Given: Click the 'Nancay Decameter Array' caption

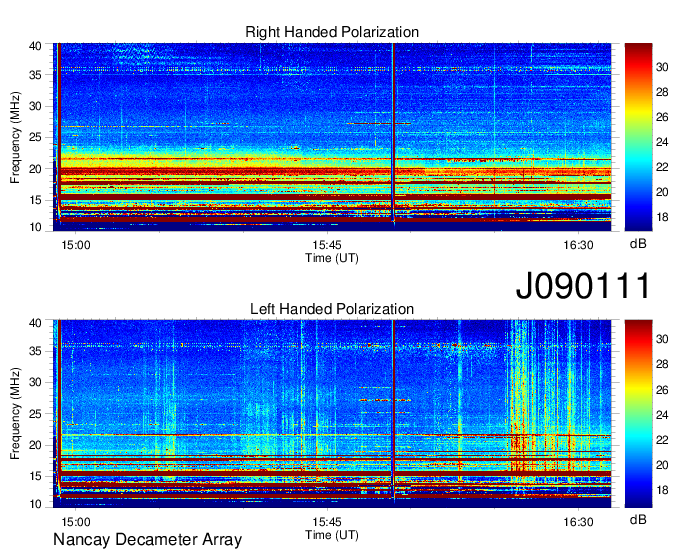Looking at the screenshot, I should [x=147, y=540].
